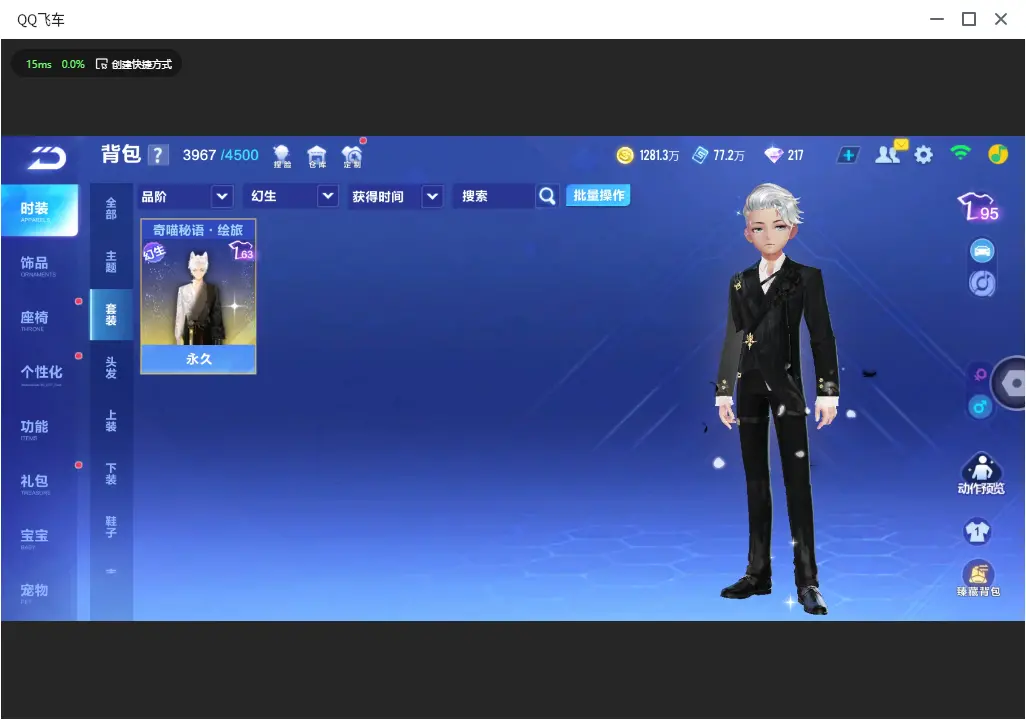The width and height of the screenshot is (1026, 720).
Task: Expand the 获得时间 sort dropdown
Action: pos(396,196)
